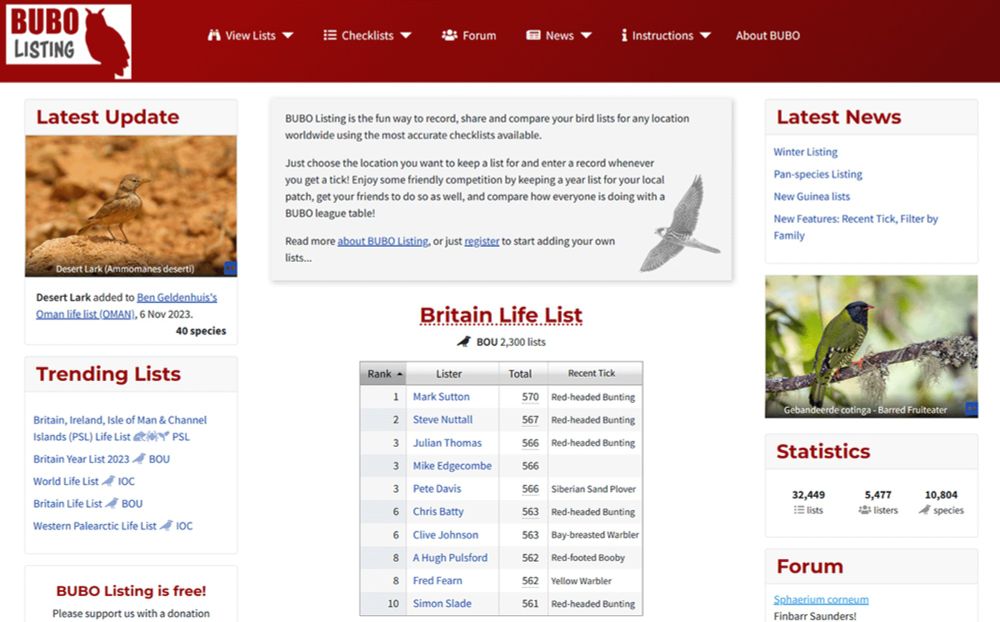
Task: Open Ben Geldenhuis's Oman life list link
Action: 126,306
